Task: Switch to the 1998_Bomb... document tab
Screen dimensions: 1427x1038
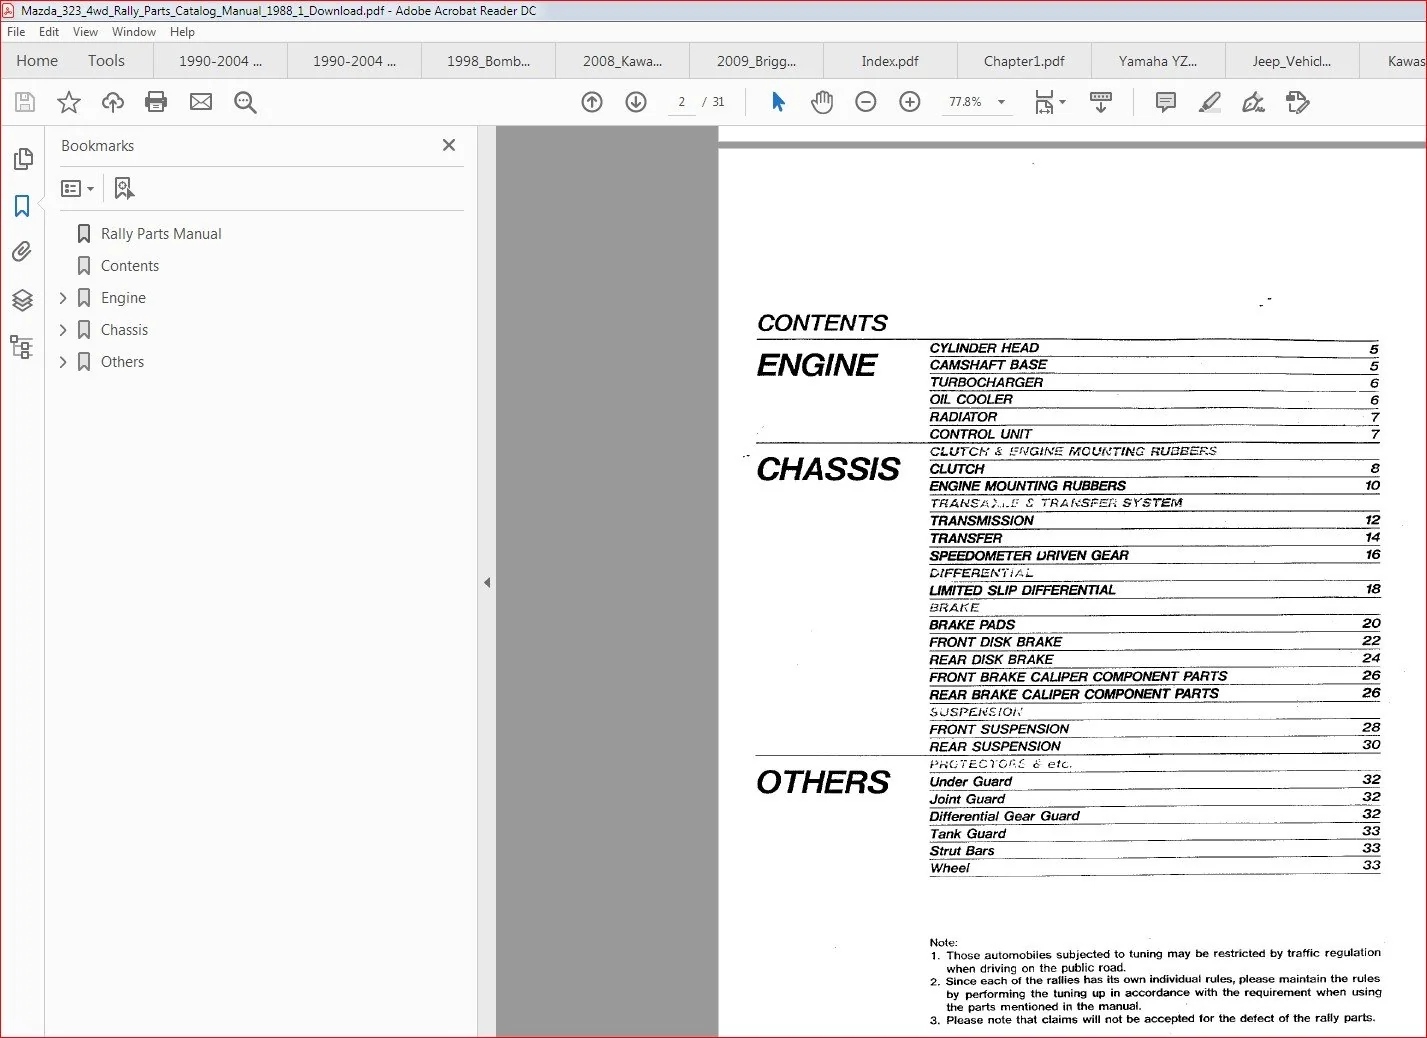Action: (x=488, y=61)
